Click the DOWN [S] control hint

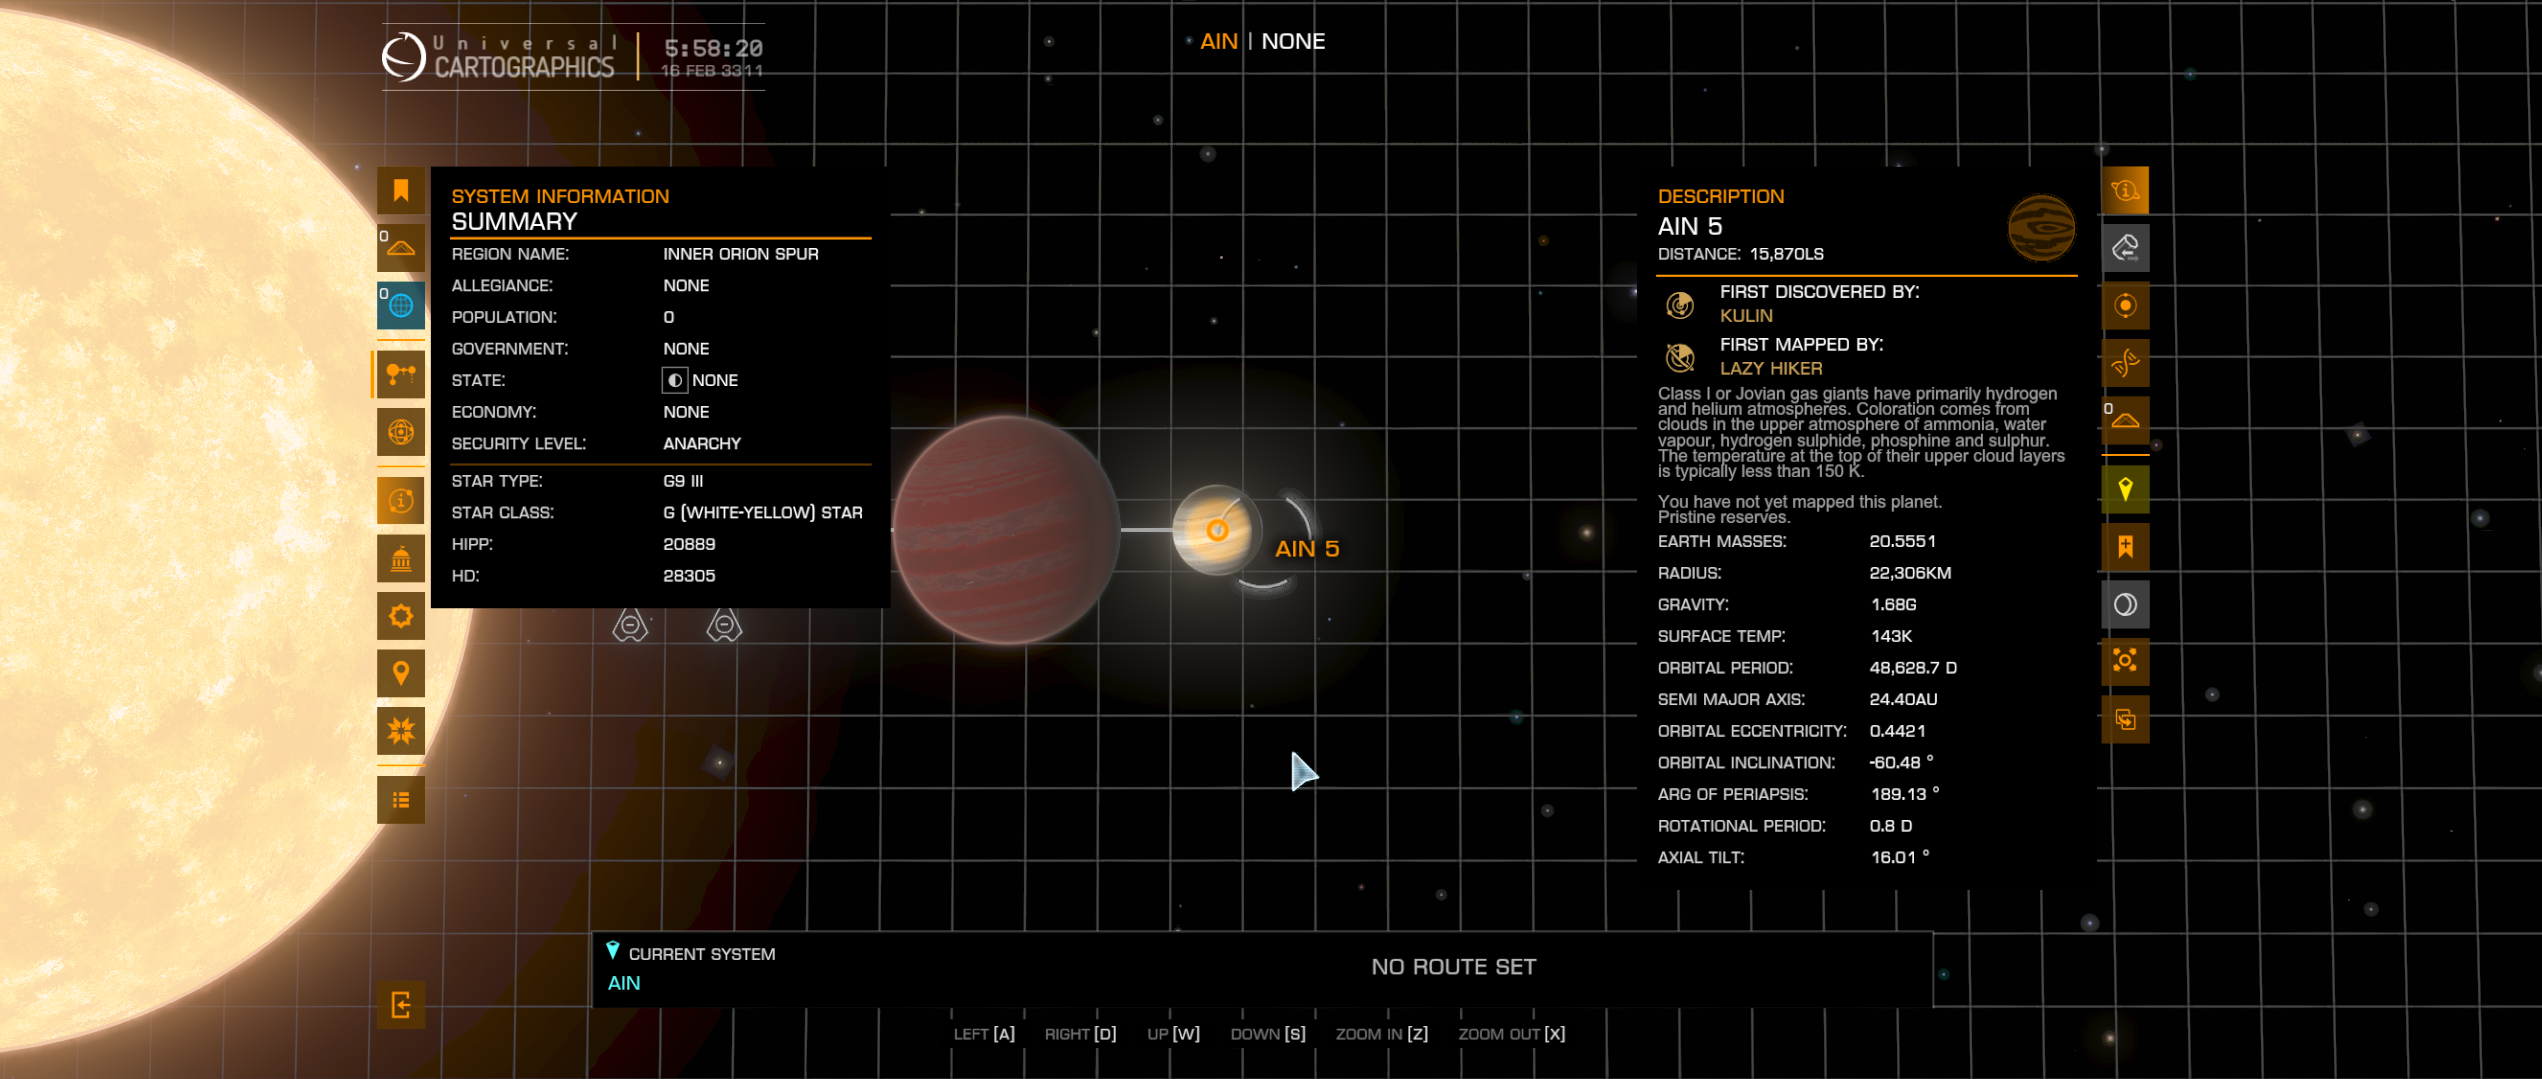[x=1268, y=1034]
